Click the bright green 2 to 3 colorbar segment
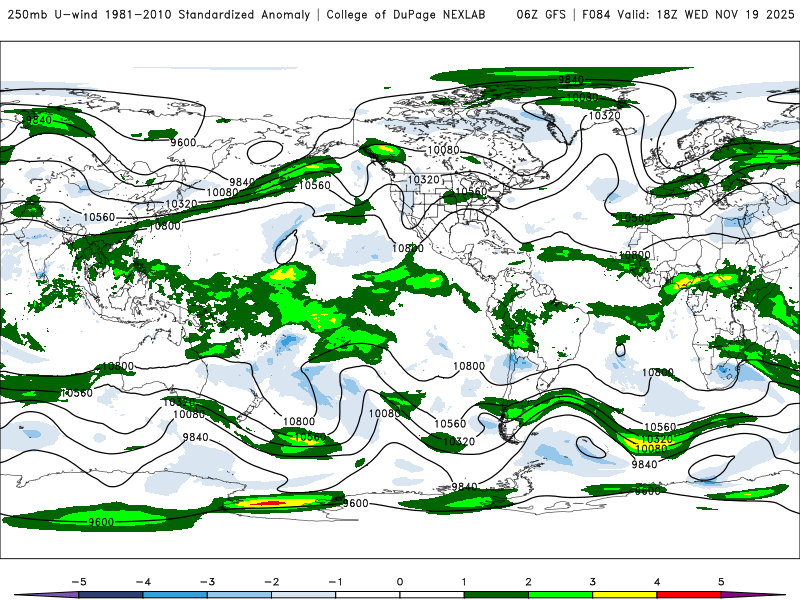This screenshot has height=600, width=800. tap(561, 595)
